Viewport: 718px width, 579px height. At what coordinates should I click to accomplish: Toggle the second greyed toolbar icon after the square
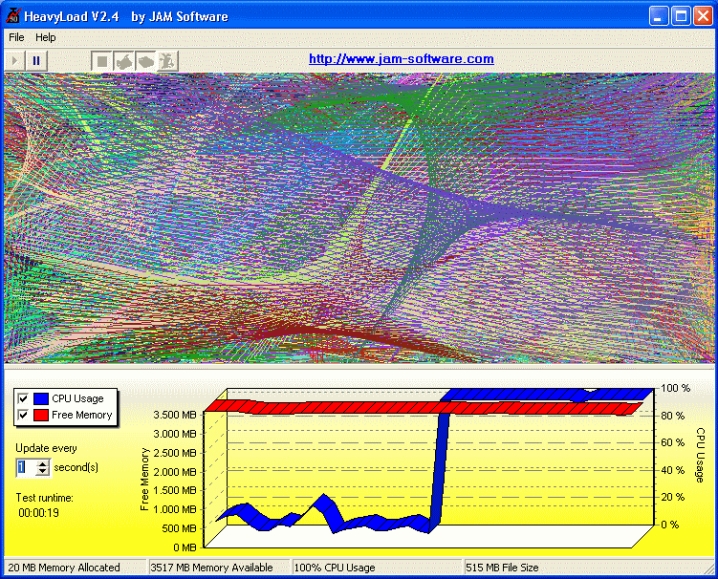point(124,61)
